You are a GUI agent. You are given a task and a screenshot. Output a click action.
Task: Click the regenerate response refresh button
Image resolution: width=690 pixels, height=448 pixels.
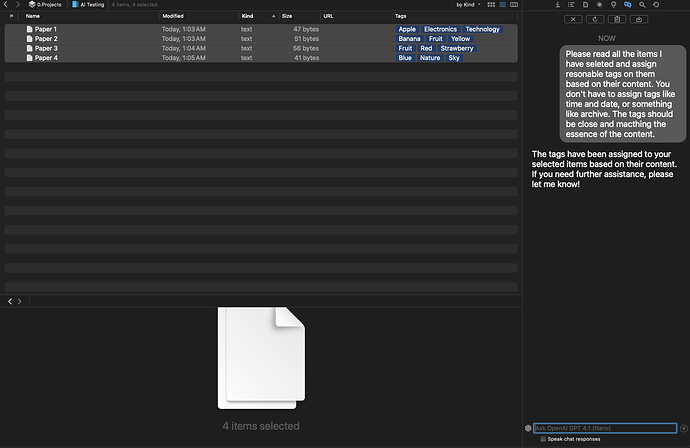coord(595,19)
